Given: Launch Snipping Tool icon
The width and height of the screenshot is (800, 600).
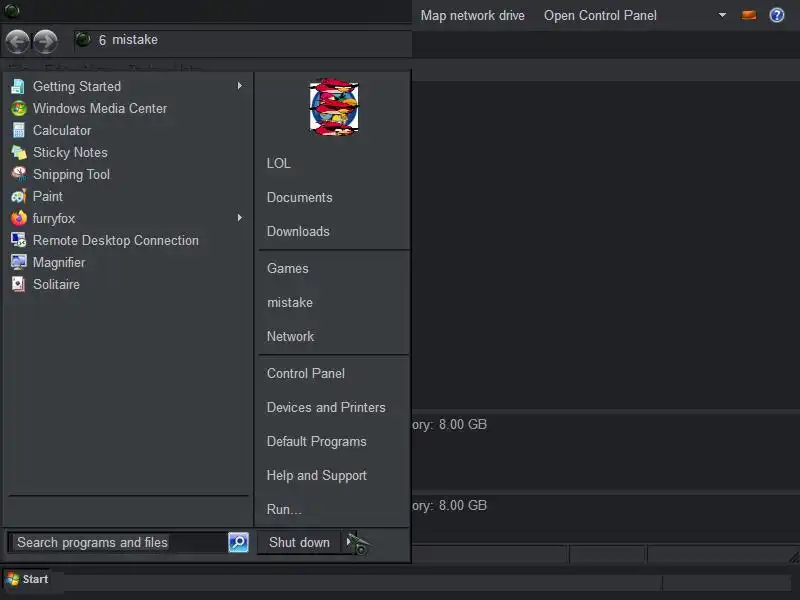Looking at the screenshot, I should [18, 174].
